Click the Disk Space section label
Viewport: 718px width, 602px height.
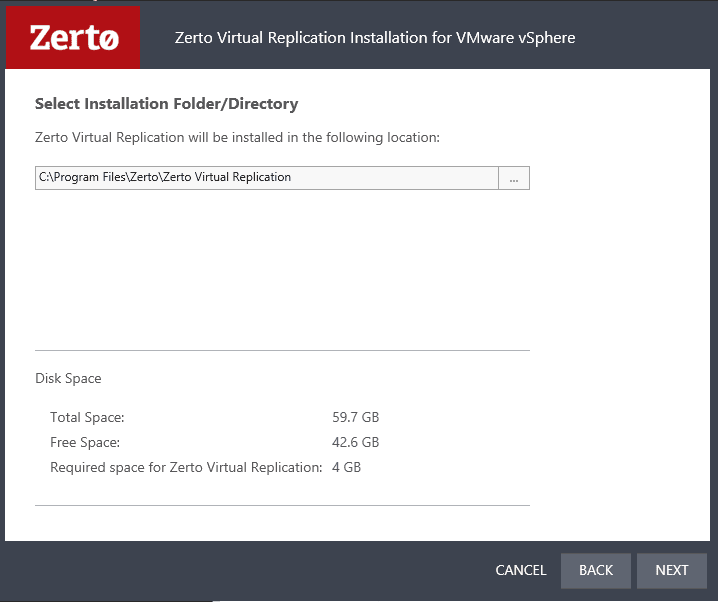(68, 378)
